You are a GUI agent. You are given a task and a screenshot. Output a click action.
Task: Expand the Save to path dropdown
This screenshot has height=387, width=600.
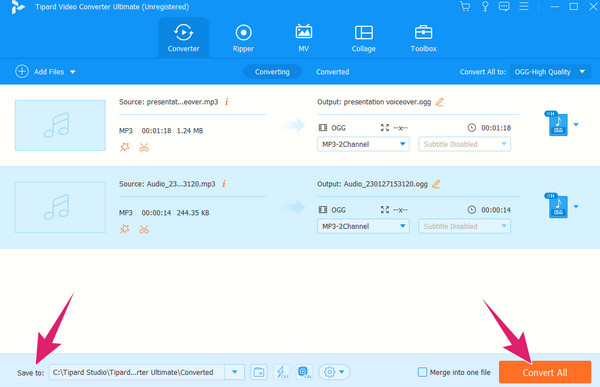point(235,372)
